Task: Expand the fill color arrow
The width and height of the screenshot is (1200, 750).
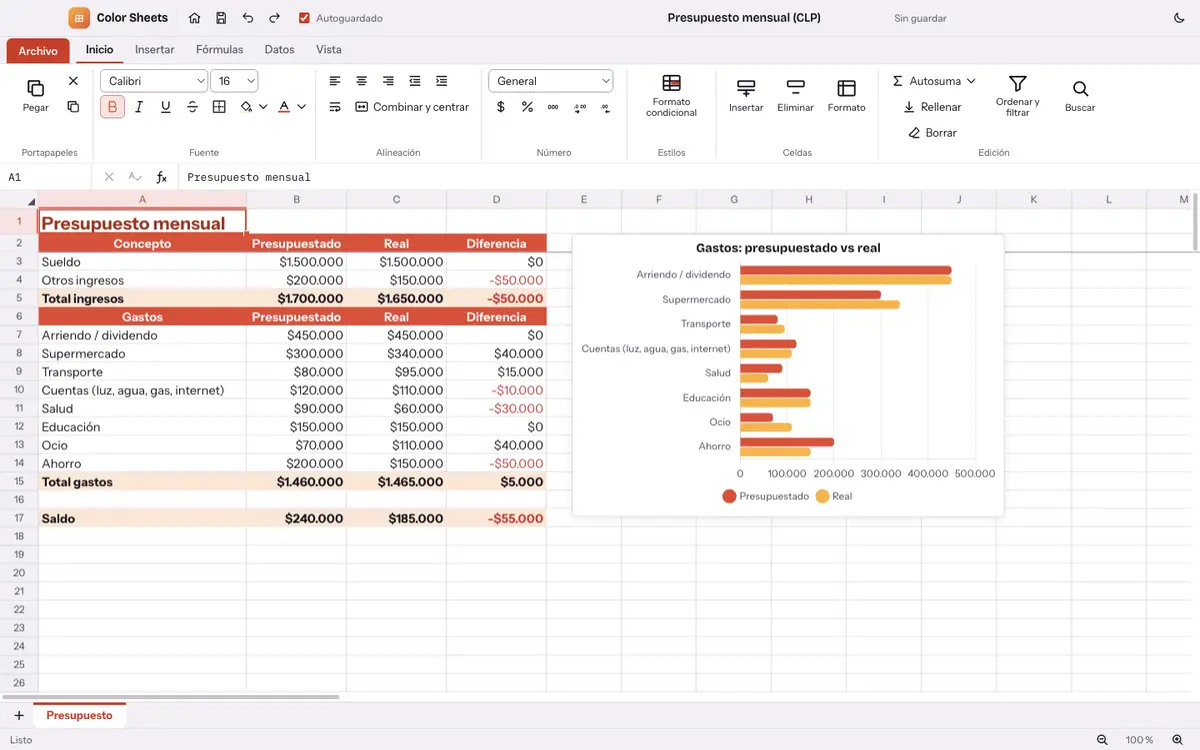Action: [263, 107]
